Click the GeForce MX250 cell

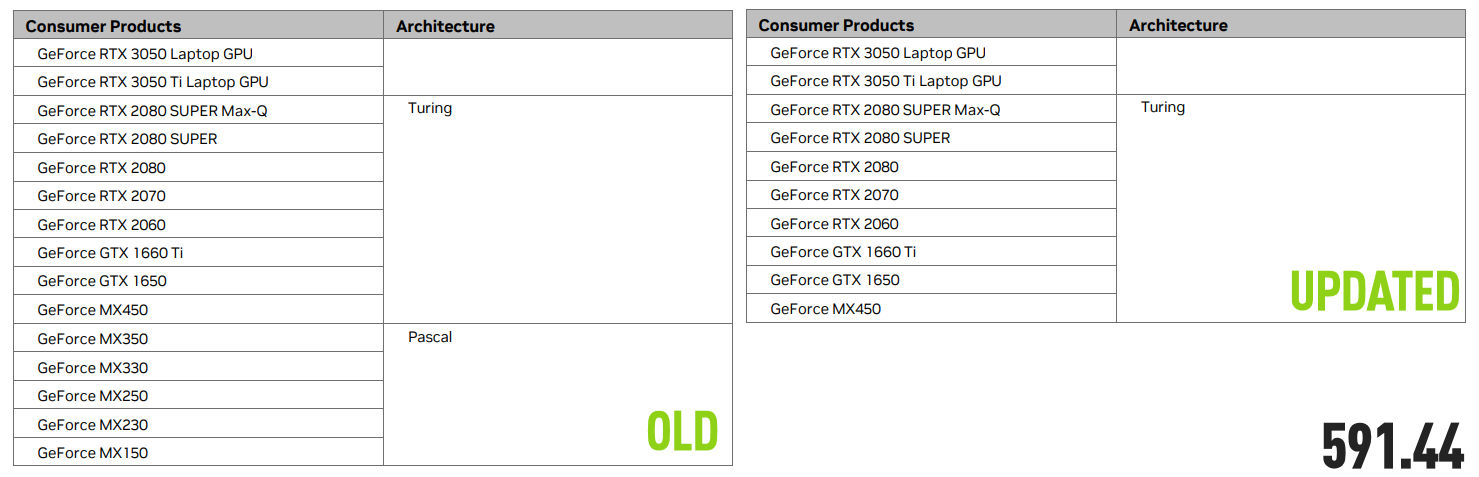click(x=93, y=396)
